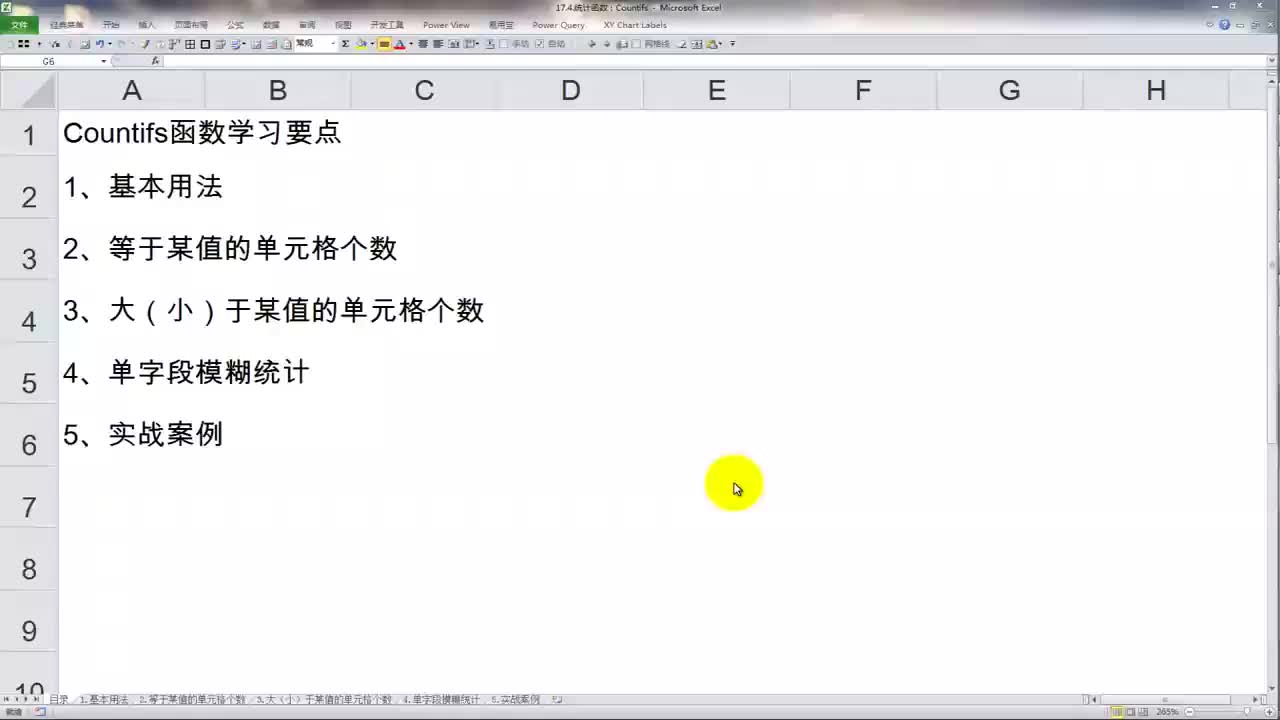Open the fill color dropdown arrow
This screenshot has height=720, width=1280.
point(372,44)
